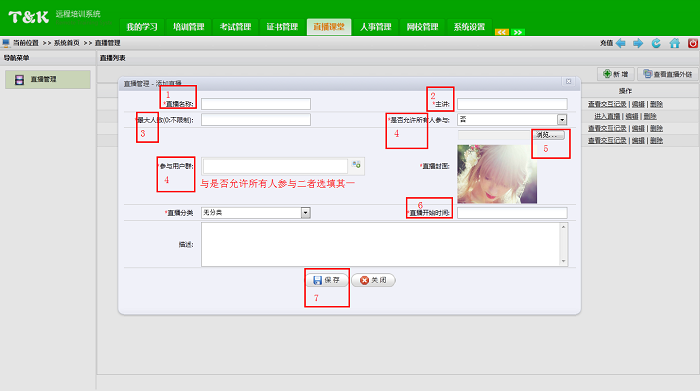
Task: Click the 直播列表 panel title
Action: click(112, 58)
